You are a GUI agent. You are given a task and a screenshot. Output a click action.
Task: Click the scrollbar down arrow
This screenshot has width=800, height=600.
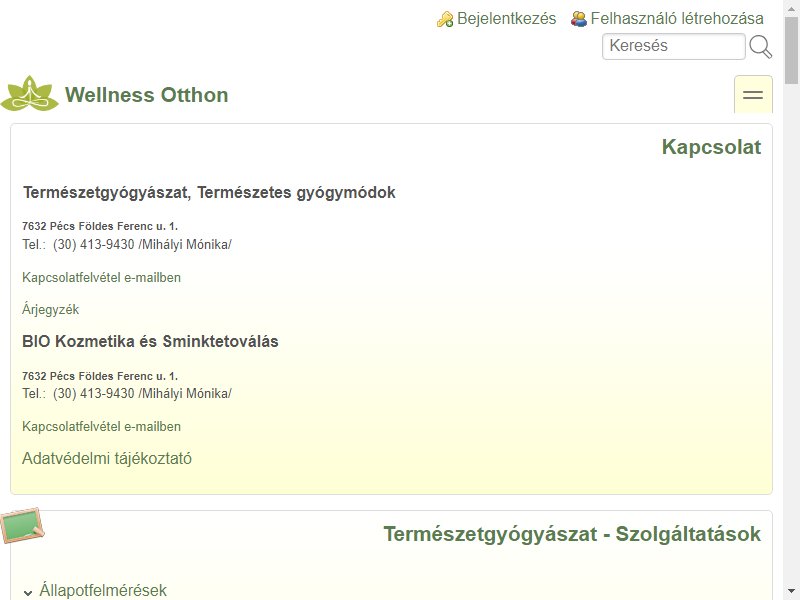tap(792, 592)
